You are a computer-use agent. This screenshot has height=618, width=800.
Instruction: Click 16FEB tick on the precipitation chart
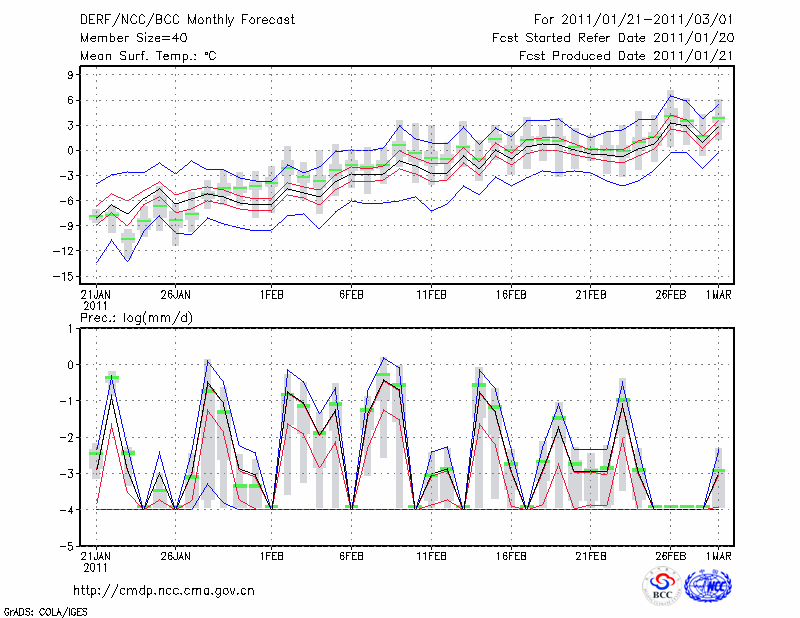coord(511,555)
